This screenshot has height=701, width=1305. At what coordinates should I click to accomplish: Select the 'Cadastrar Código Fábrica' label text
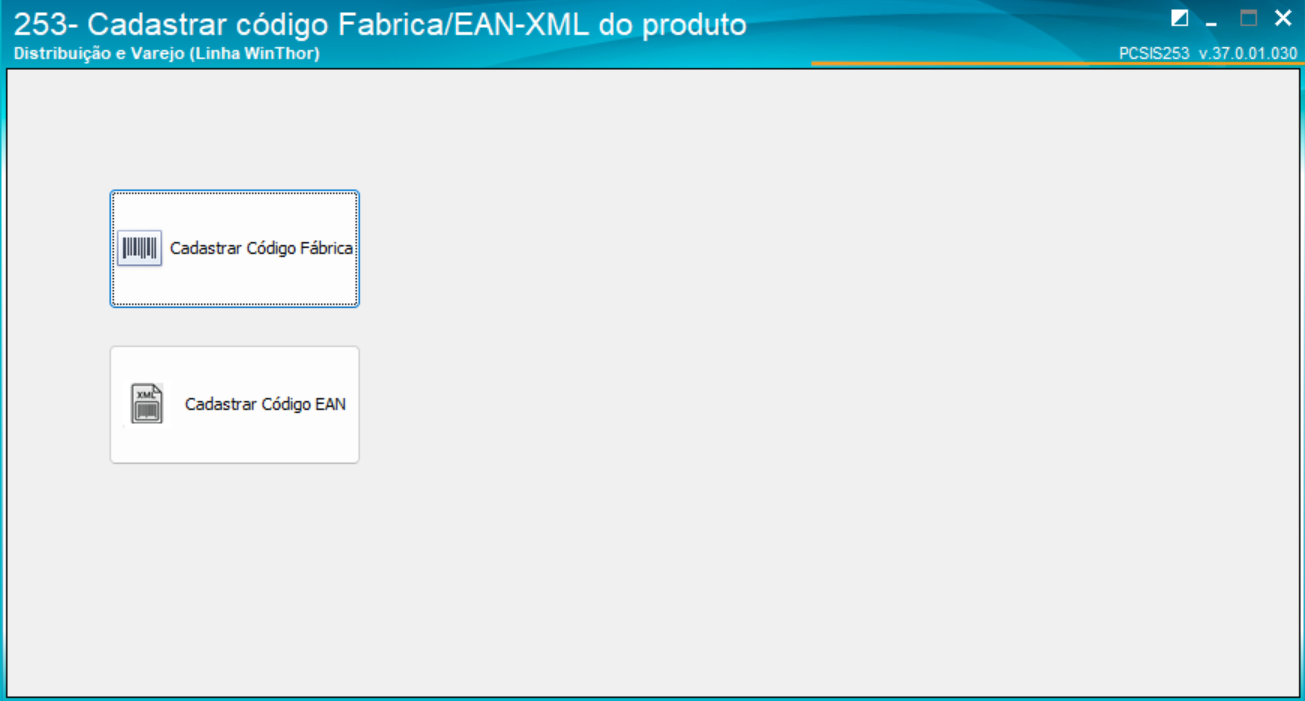pos(261,249)
